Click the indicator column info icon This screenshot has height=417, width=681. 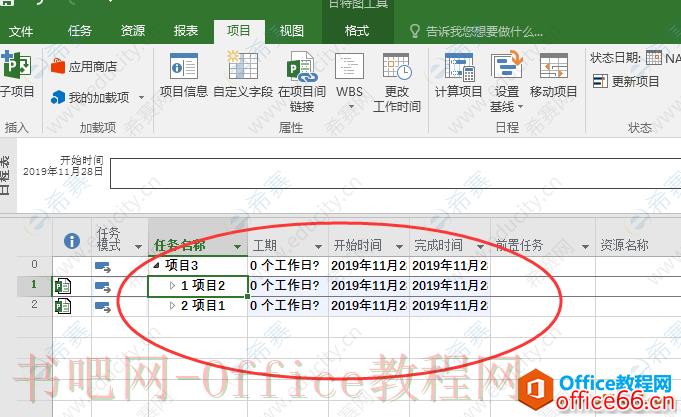coord(72,241)
